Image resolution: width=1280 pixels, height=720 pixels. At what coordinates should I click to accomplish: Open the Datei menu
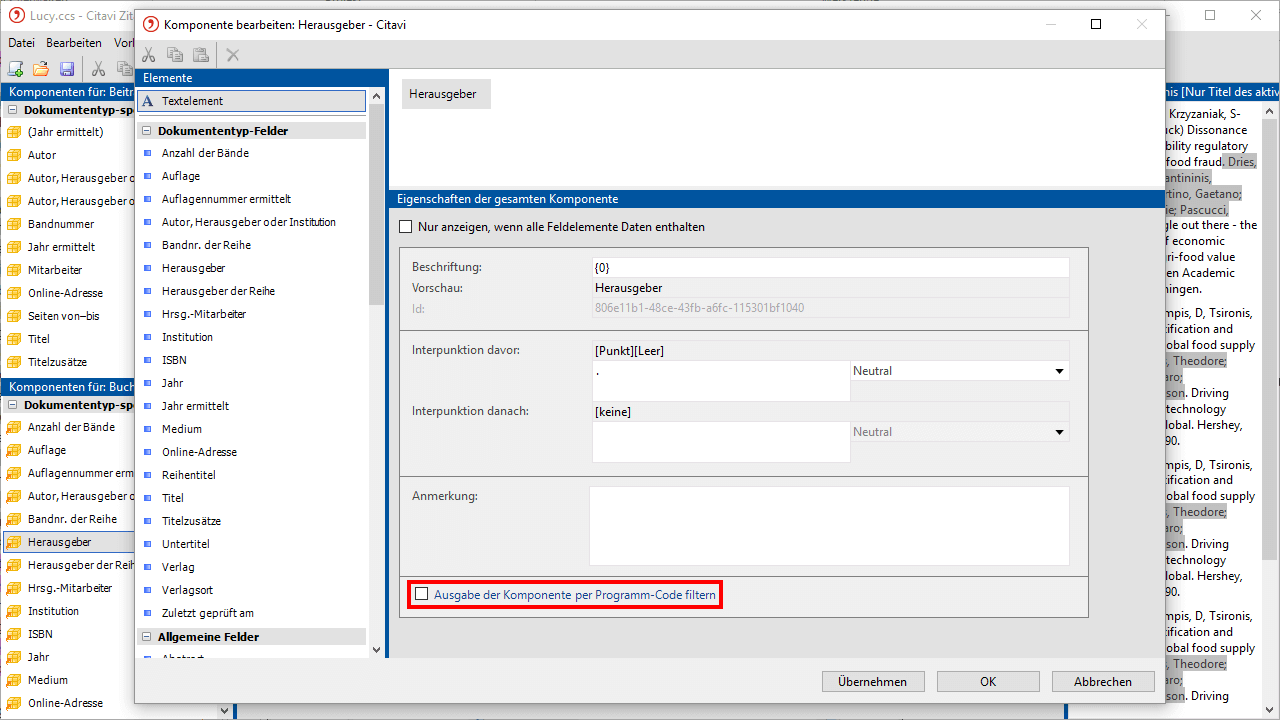[21, 43]
